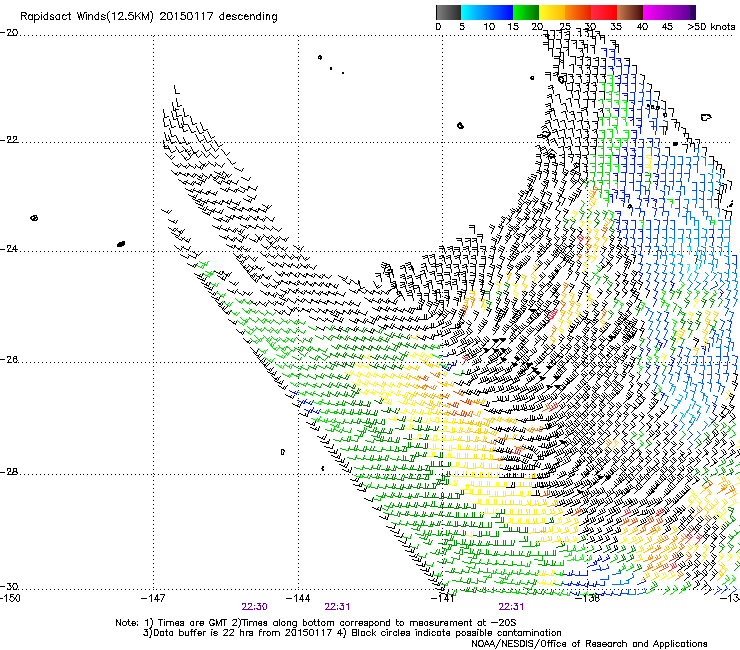
Task: Pick the brown 35-40 knots legend swatch
Action: tap(630, 12)
